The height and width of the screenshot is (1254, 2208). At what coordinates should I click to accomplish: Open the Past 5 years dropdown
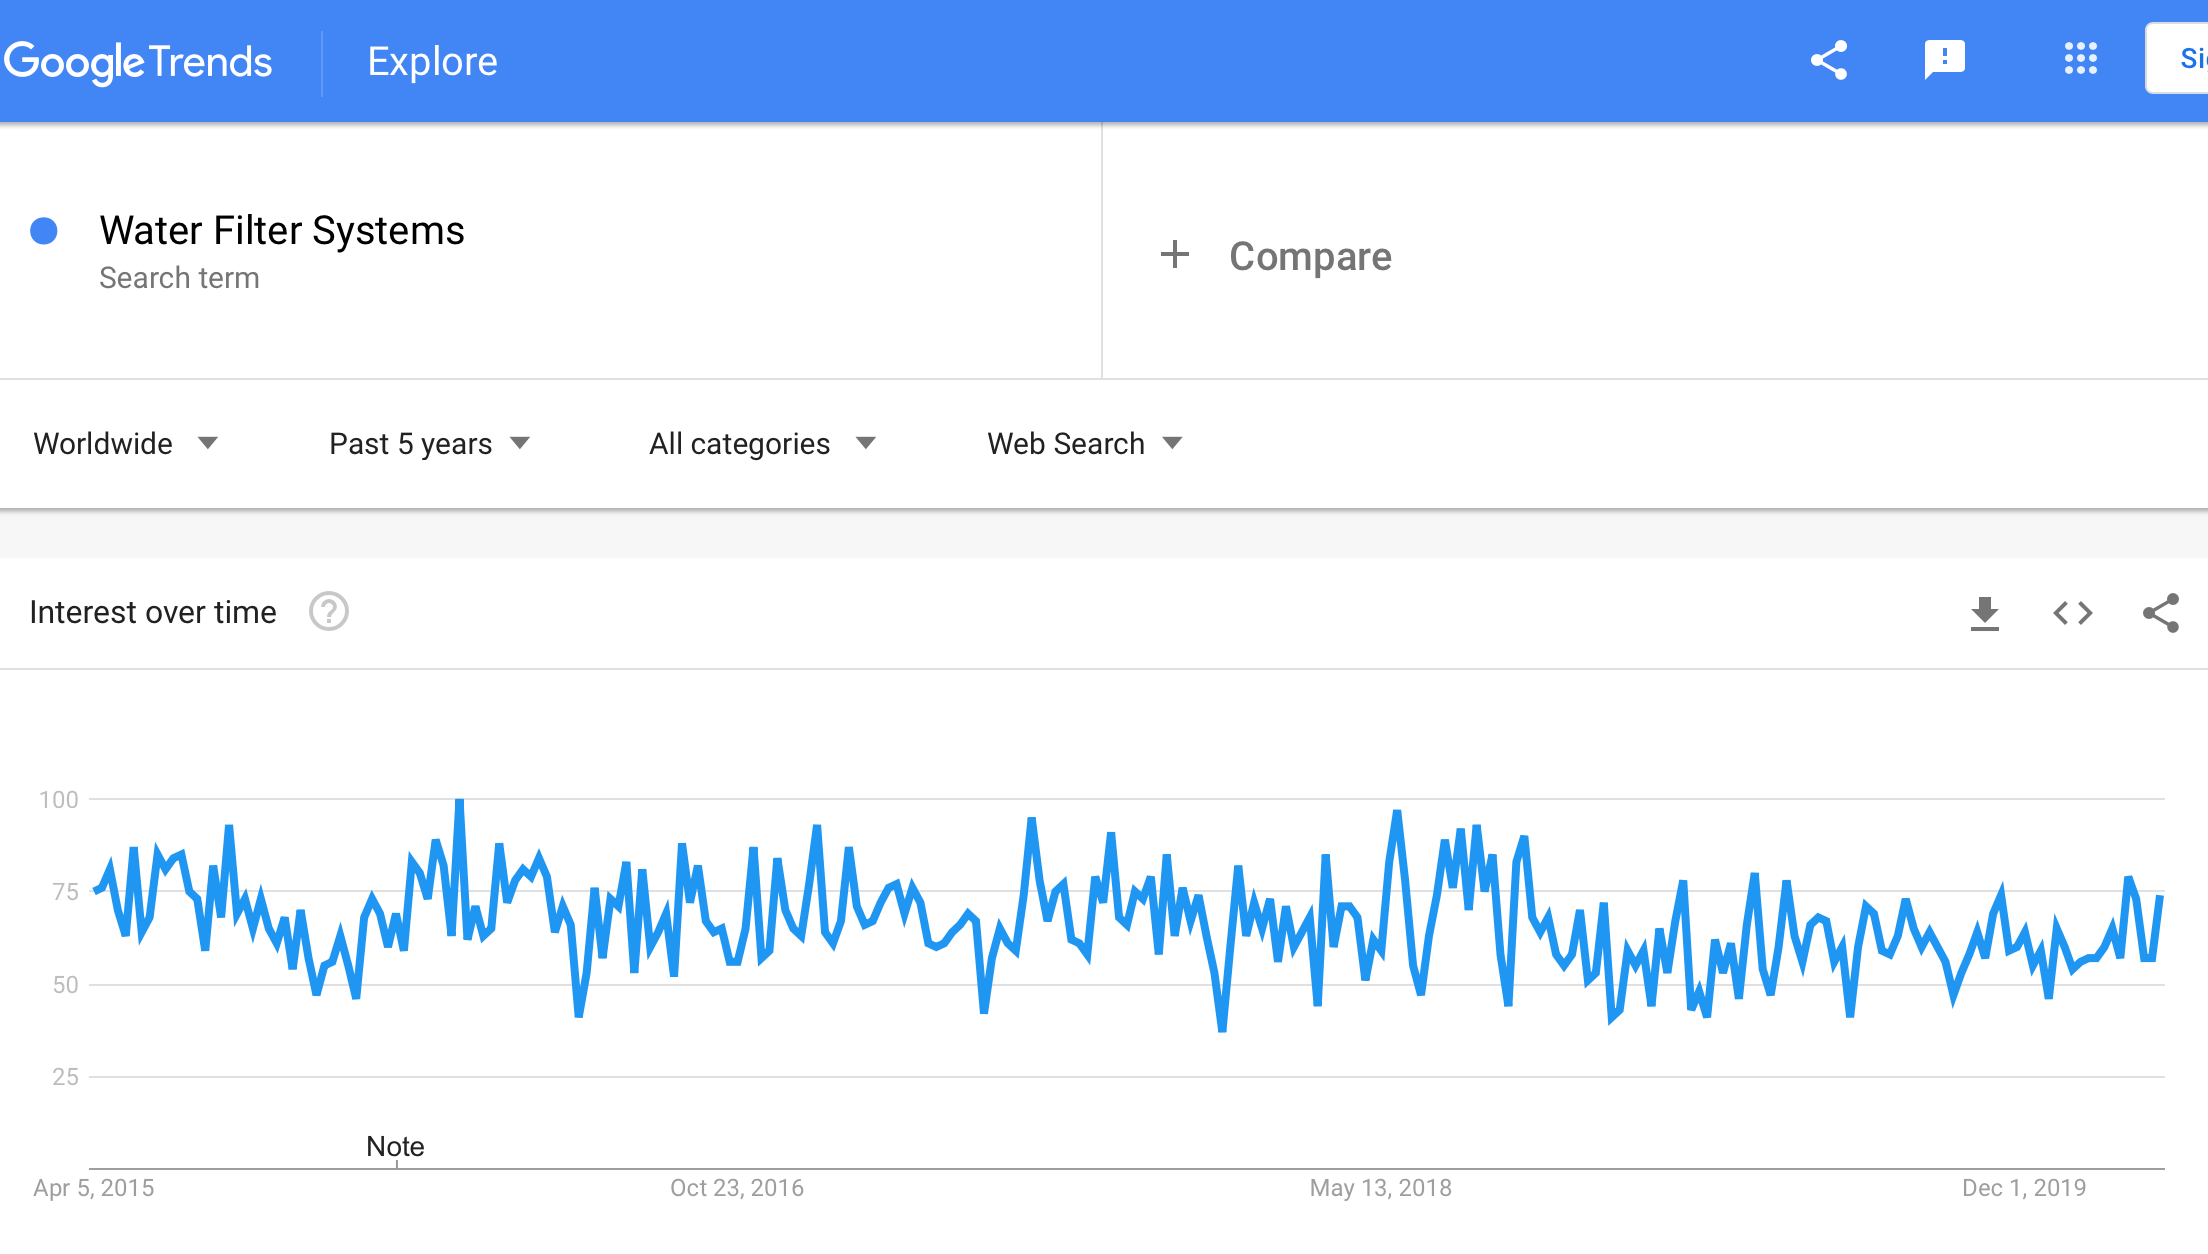pos(429,444)
